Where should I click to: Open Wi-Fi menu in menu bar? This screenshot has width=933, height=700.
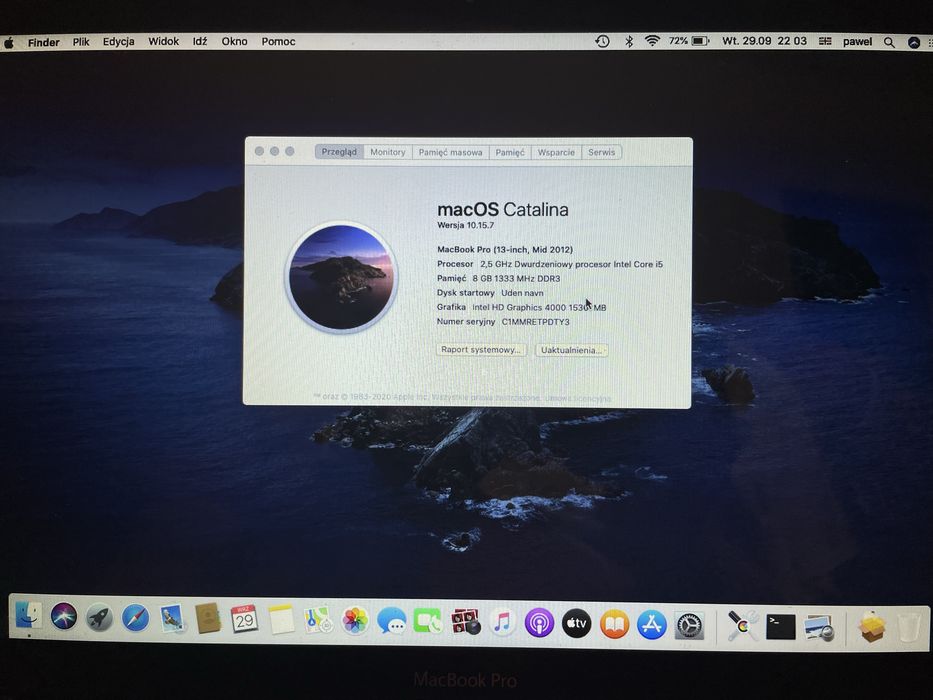[x=652, y=41]
